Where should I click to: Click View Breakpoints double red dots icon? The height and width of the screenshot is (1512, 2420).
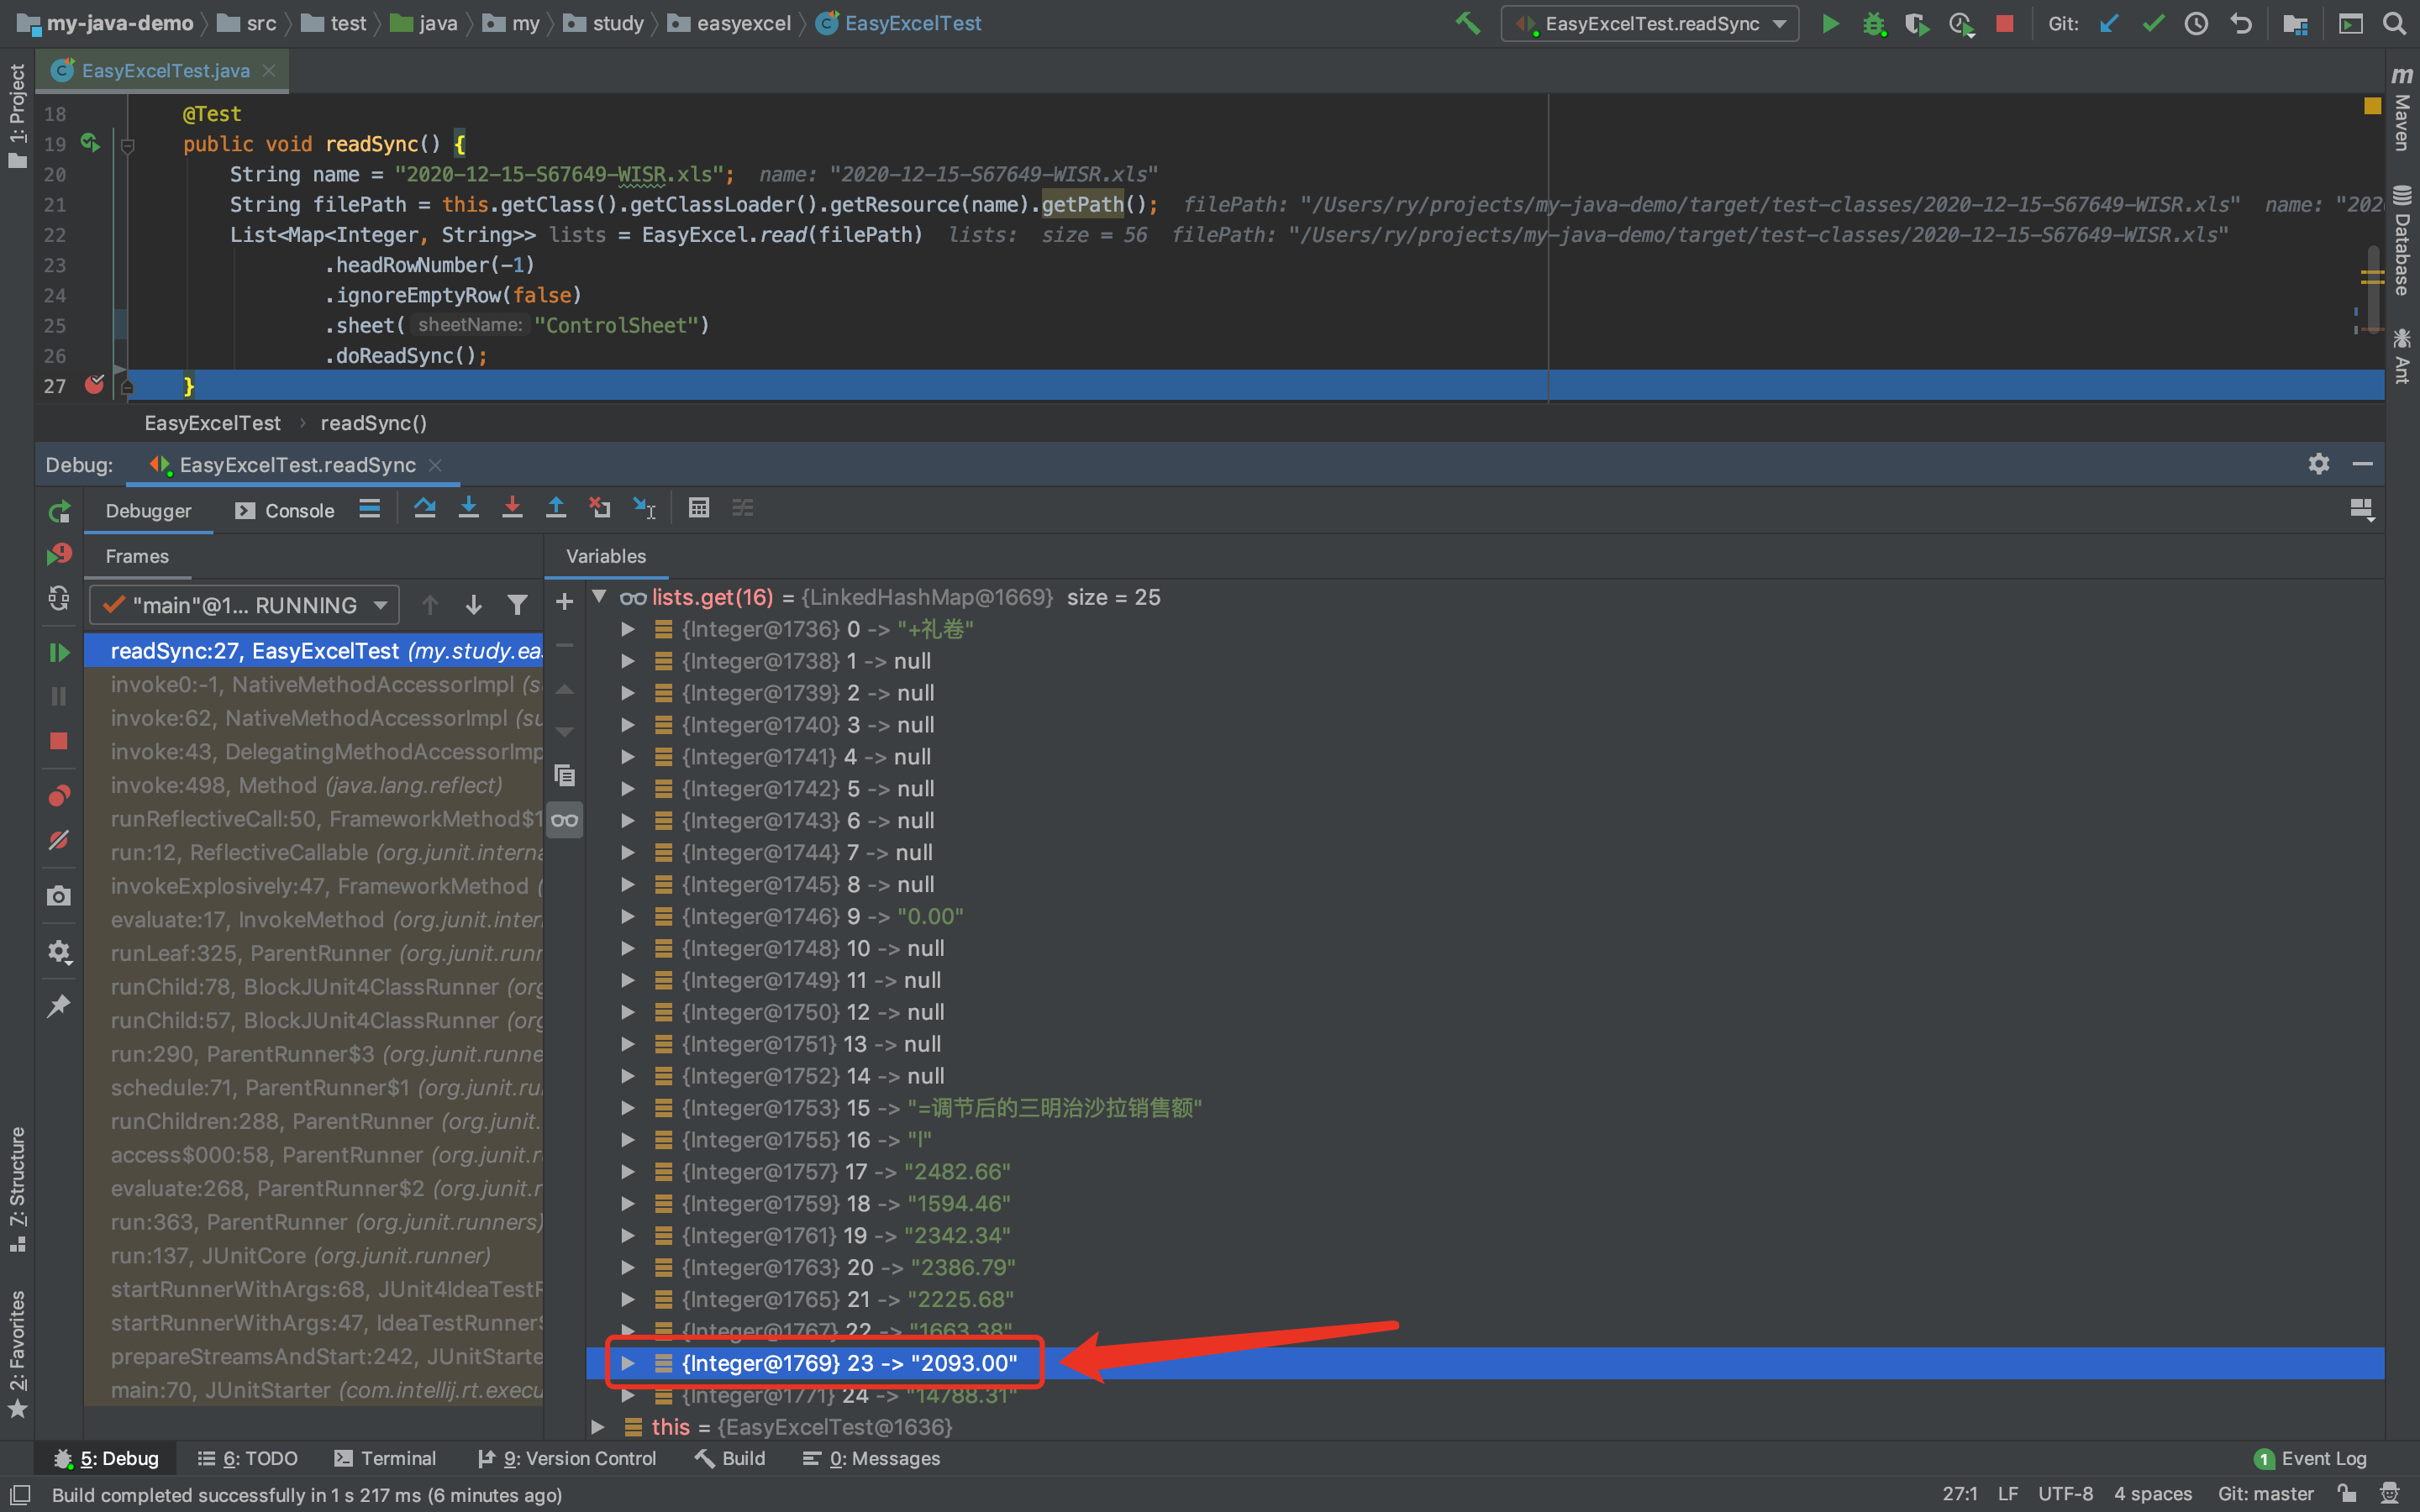click(59, 796)
